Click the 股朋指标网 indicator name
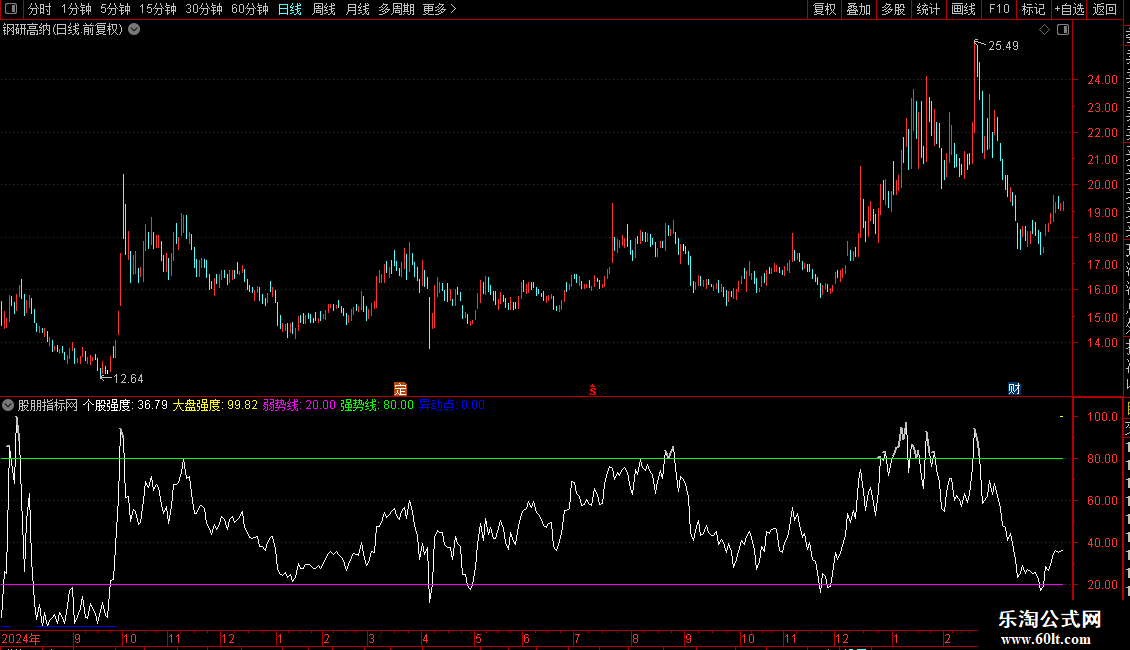The height and width of the screenshot is (650, 1130). tap(48, 406)
